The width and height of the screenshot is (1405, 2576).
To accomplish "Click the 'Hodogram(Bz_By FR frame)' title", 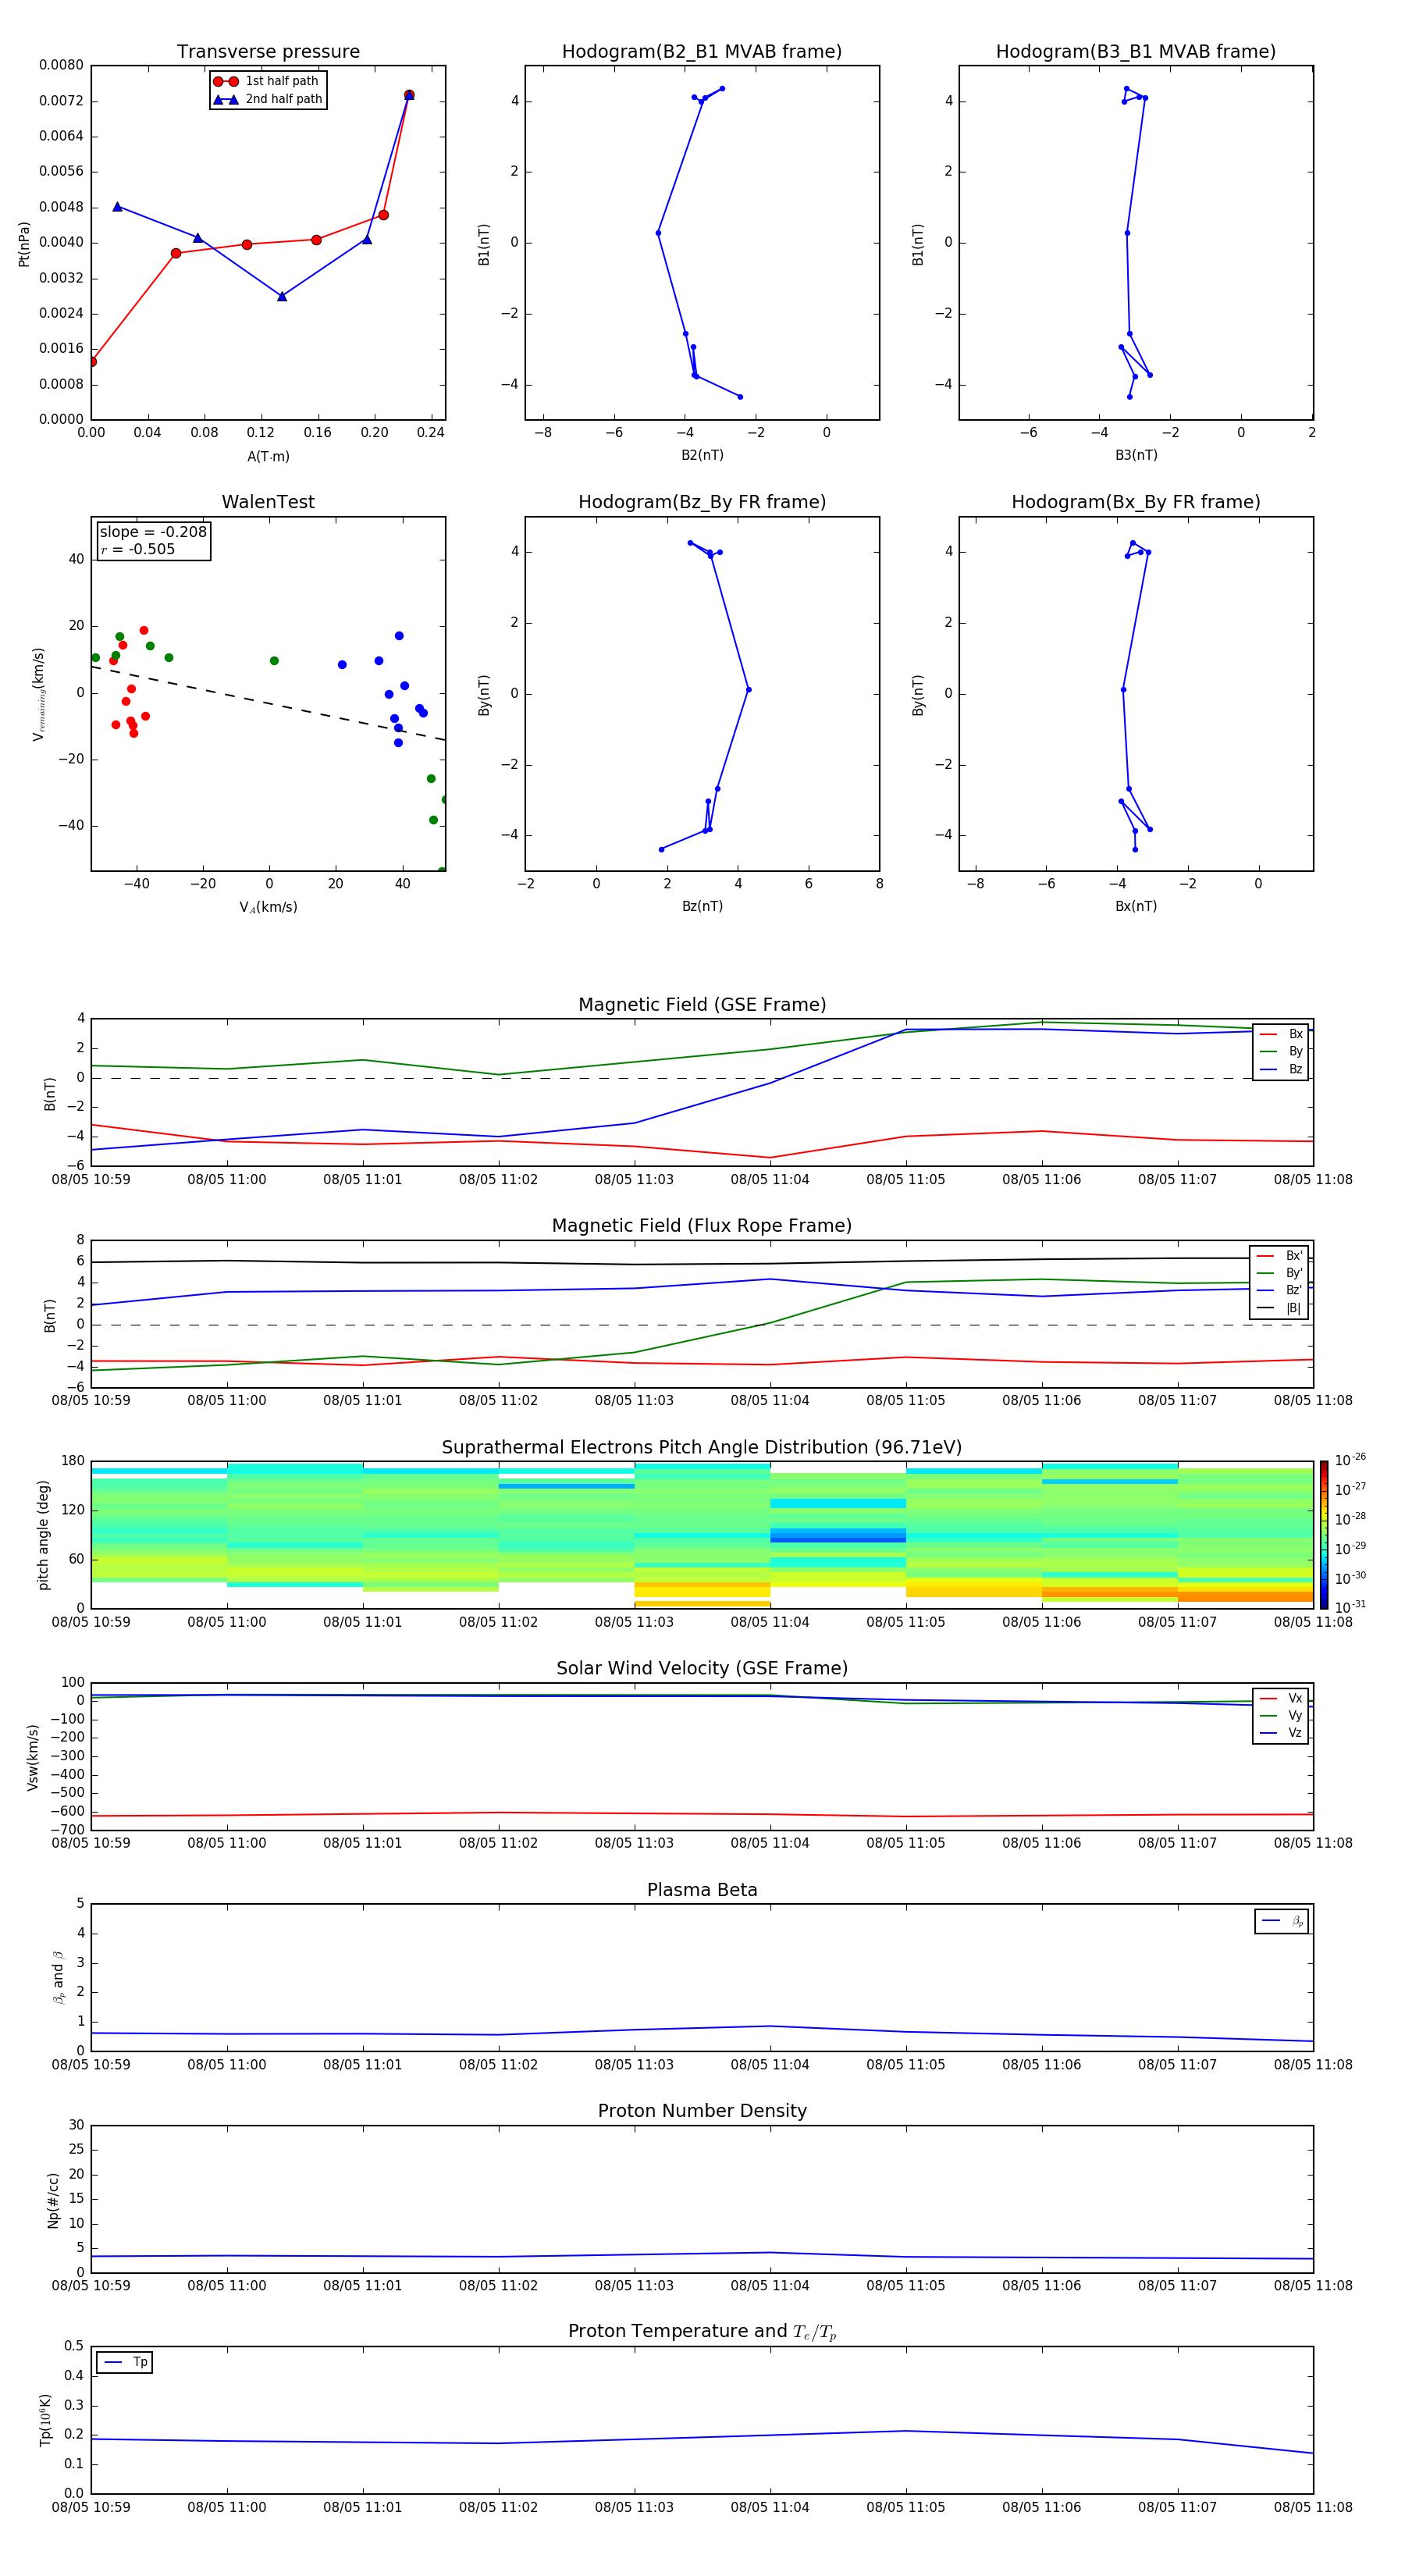I will click(702, 502).
